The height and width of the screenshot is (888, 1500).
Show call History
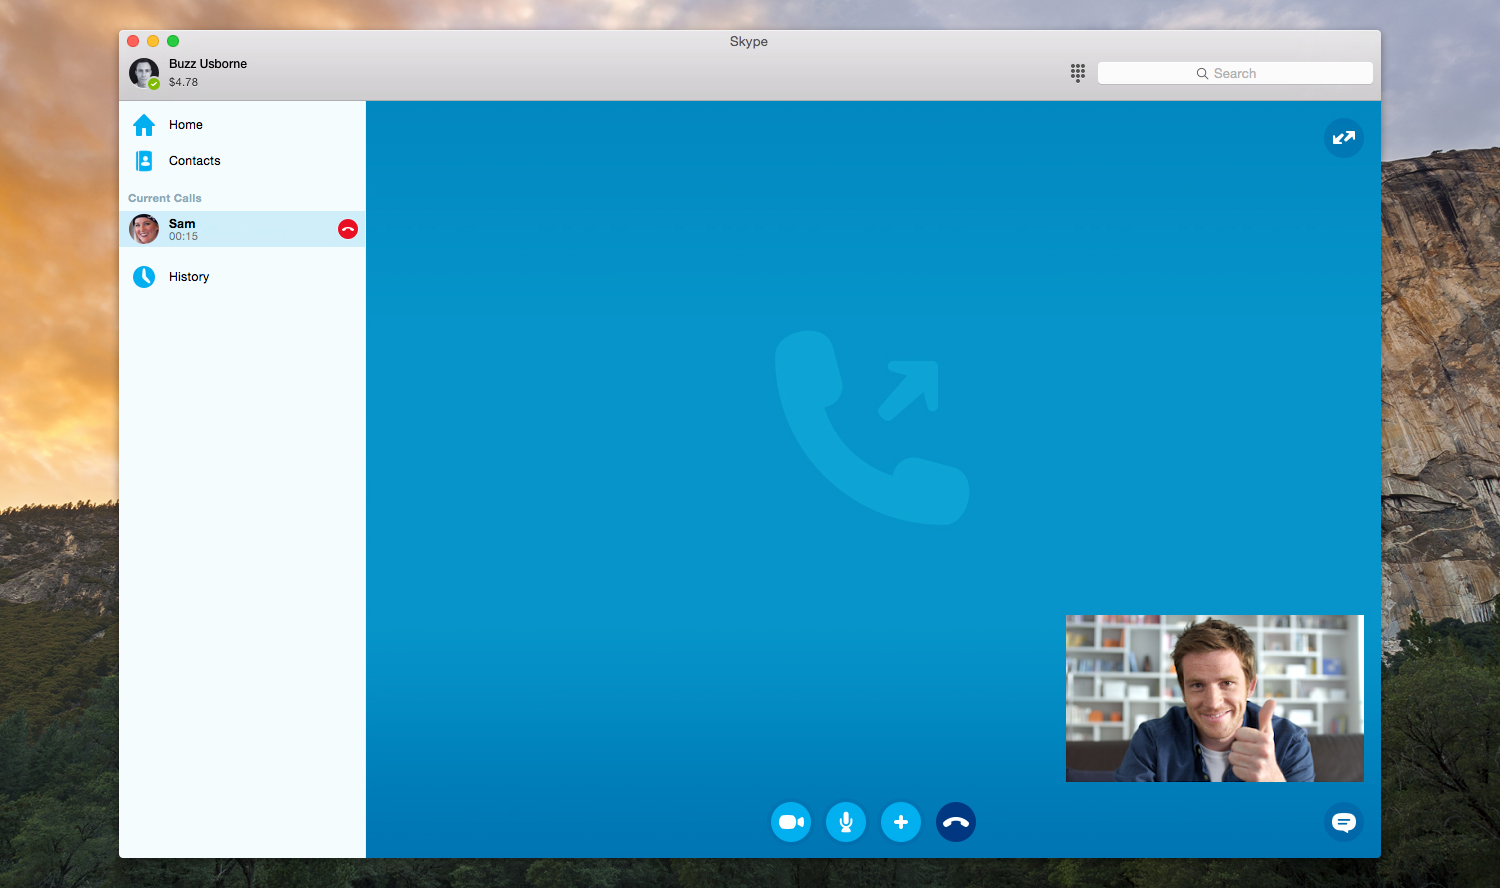pos(188,277)
